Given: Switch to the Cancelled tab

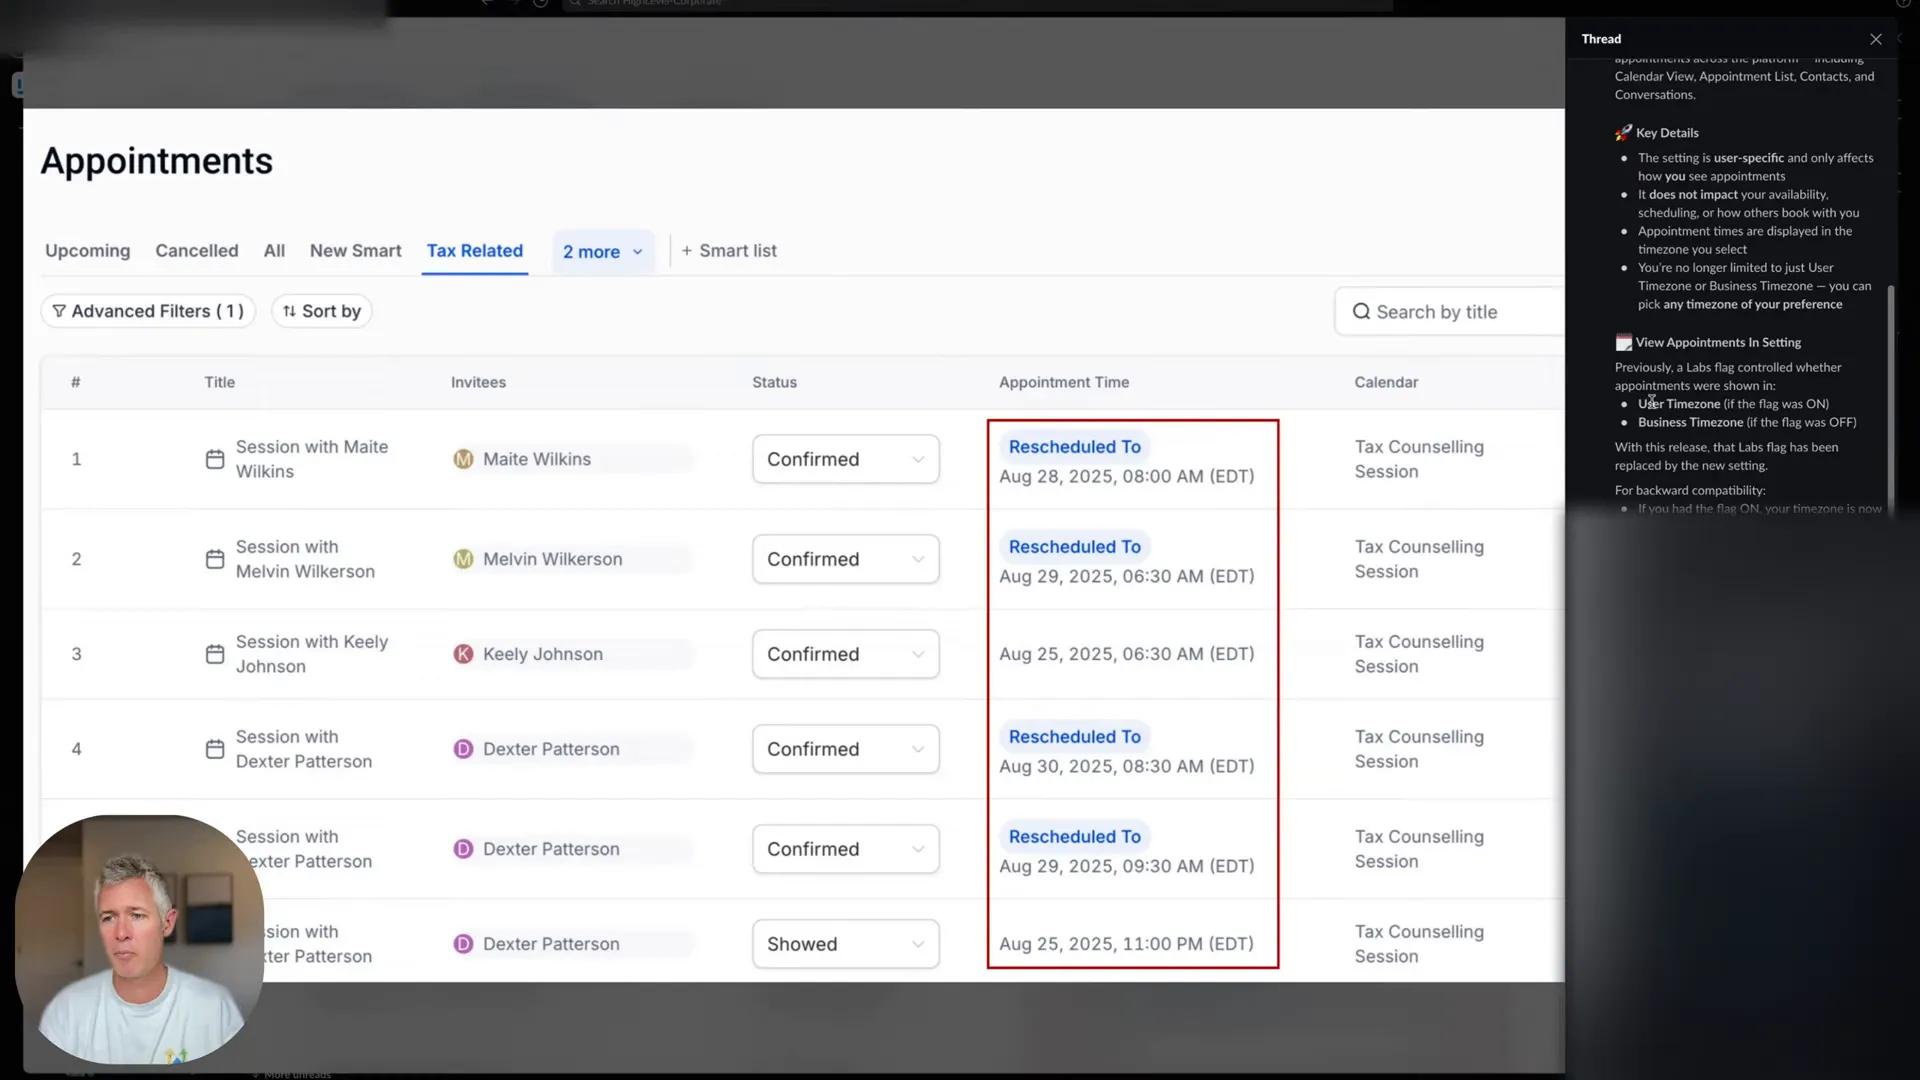Looking at the screenshot, I should coord(197,251).
